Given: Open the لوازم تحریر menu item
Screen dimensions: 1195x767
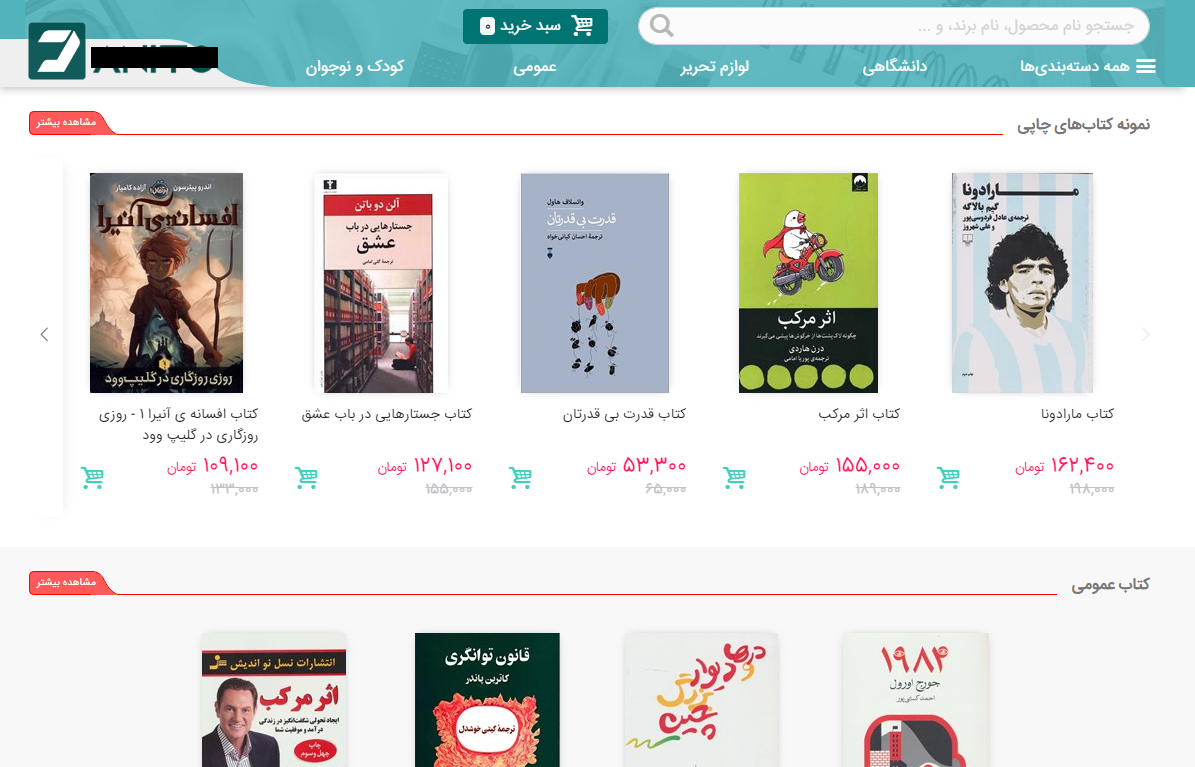Looking at the screenshot, I should click(x=714, y=66).
